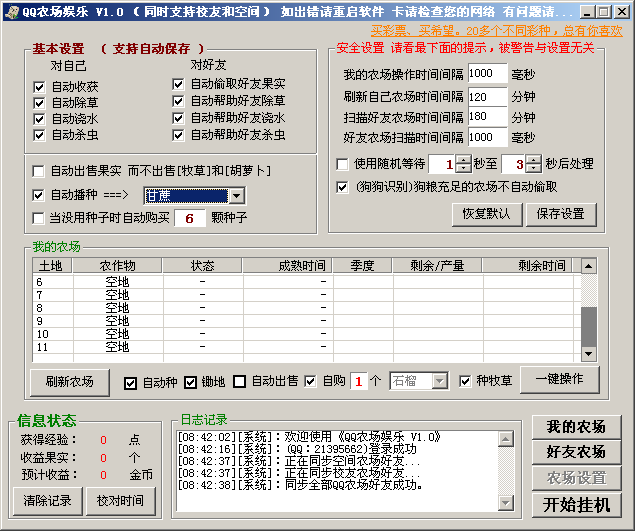This screenshot has width=635, height=531.
Task: Click the QQ农场娱乐 title bar app icon
Action: tap(11, 12)
